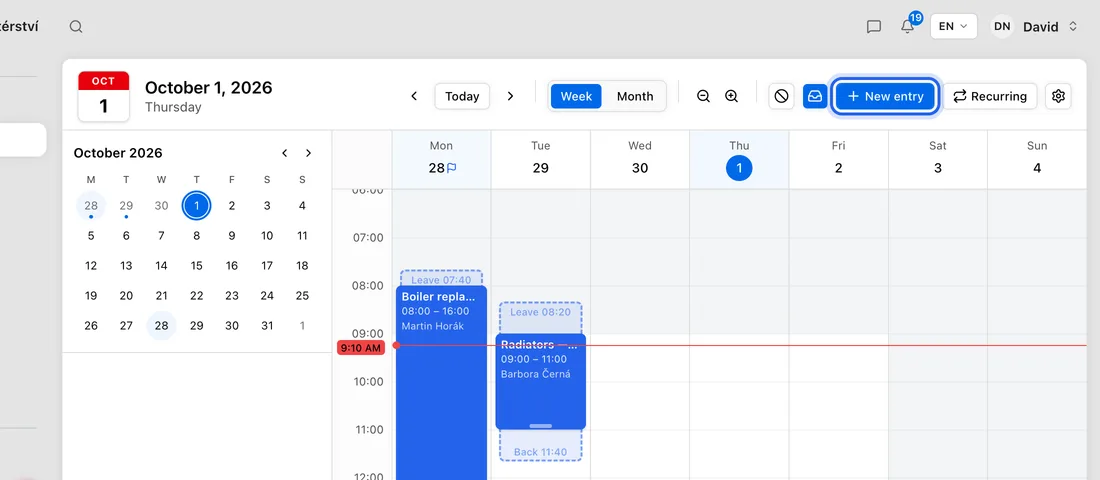Switch to Month view
This screenshot has width=1100, height=480.
pos(635,96)
